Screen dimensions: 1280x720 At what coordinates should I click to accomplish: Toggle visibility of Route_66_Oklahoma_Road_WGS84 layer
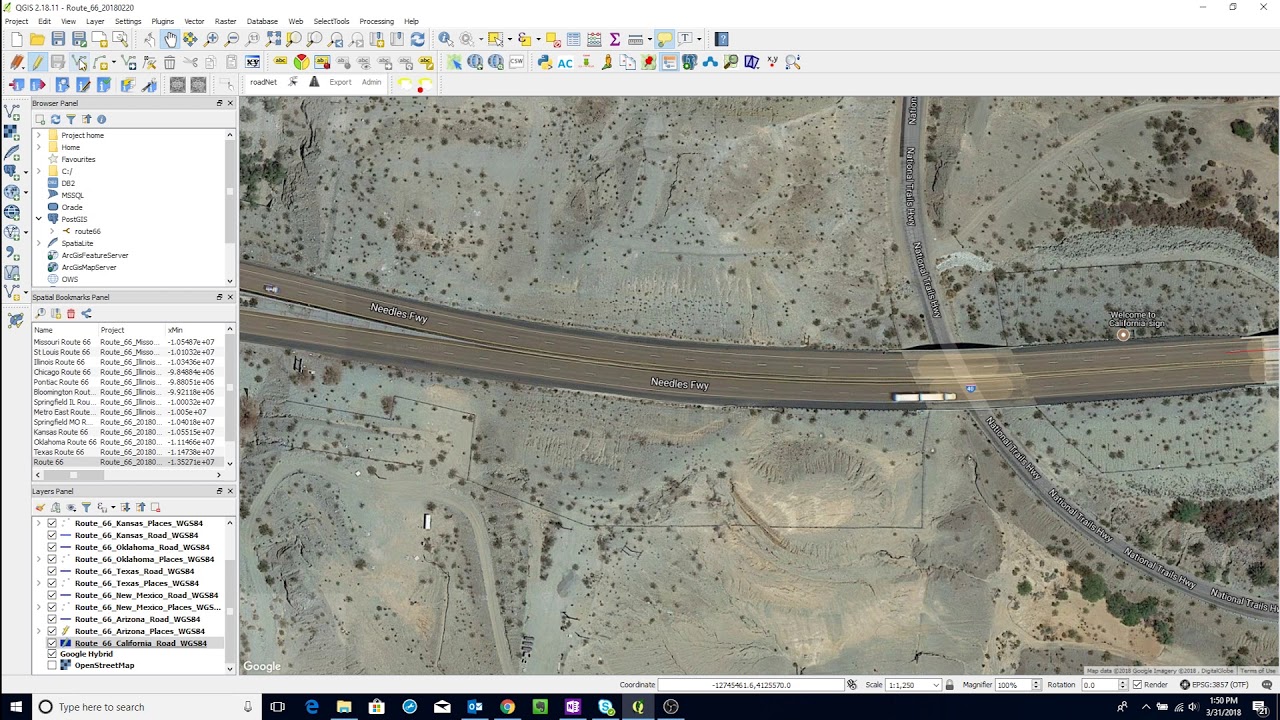pos(52,547)
